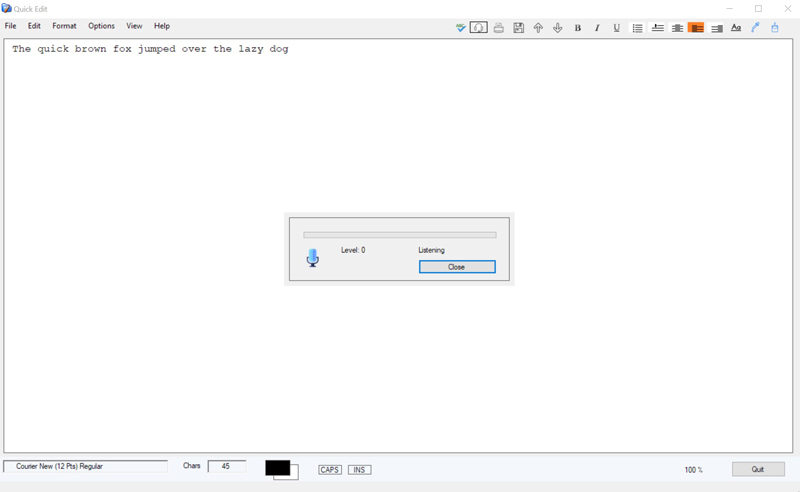Screen dimensions: 800x492
Task: Toggle italic formatting
Action: (x=597, y=28)
